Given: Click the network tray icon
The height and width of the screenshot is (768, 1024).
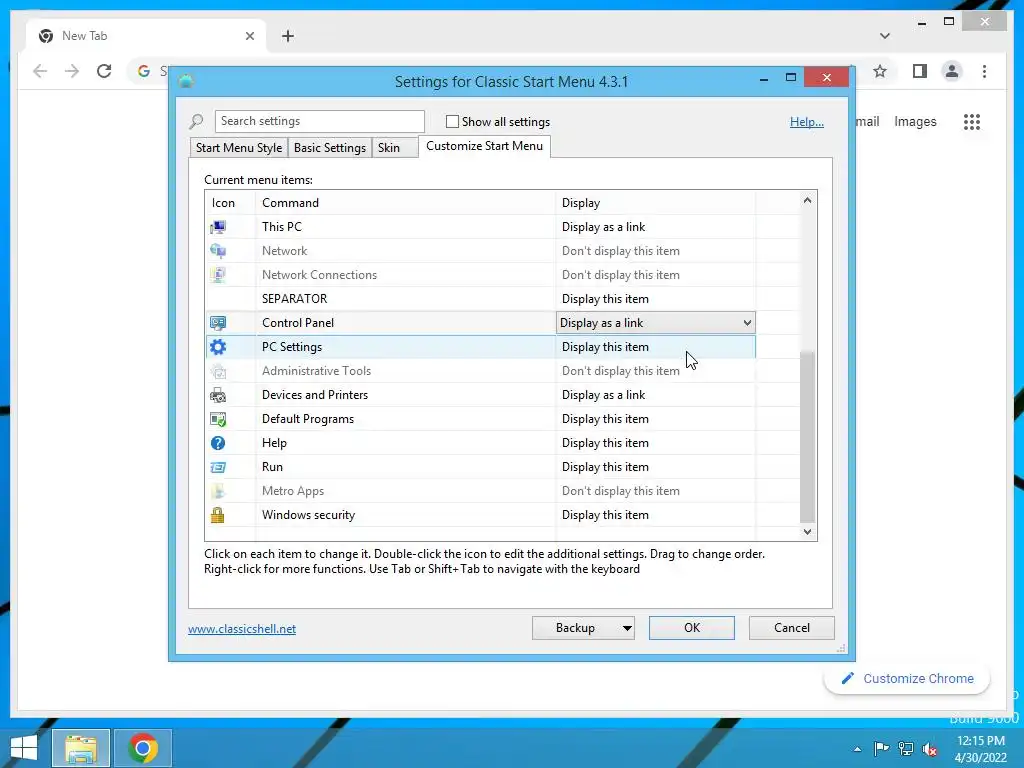Looking at the screenshot, I should pyautogui.click(x=906, y=748).
